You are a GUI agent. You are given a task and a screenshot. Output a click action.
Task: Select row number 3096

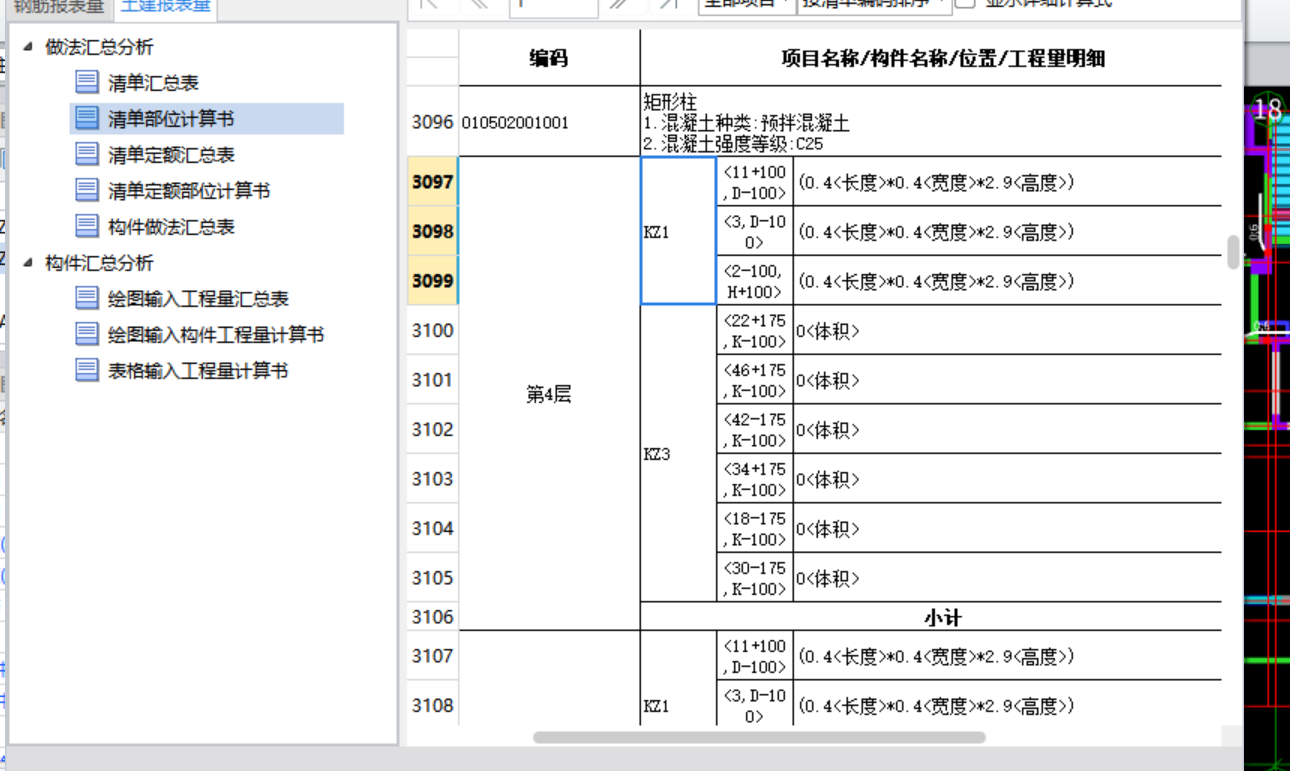(x=433, y=122)
